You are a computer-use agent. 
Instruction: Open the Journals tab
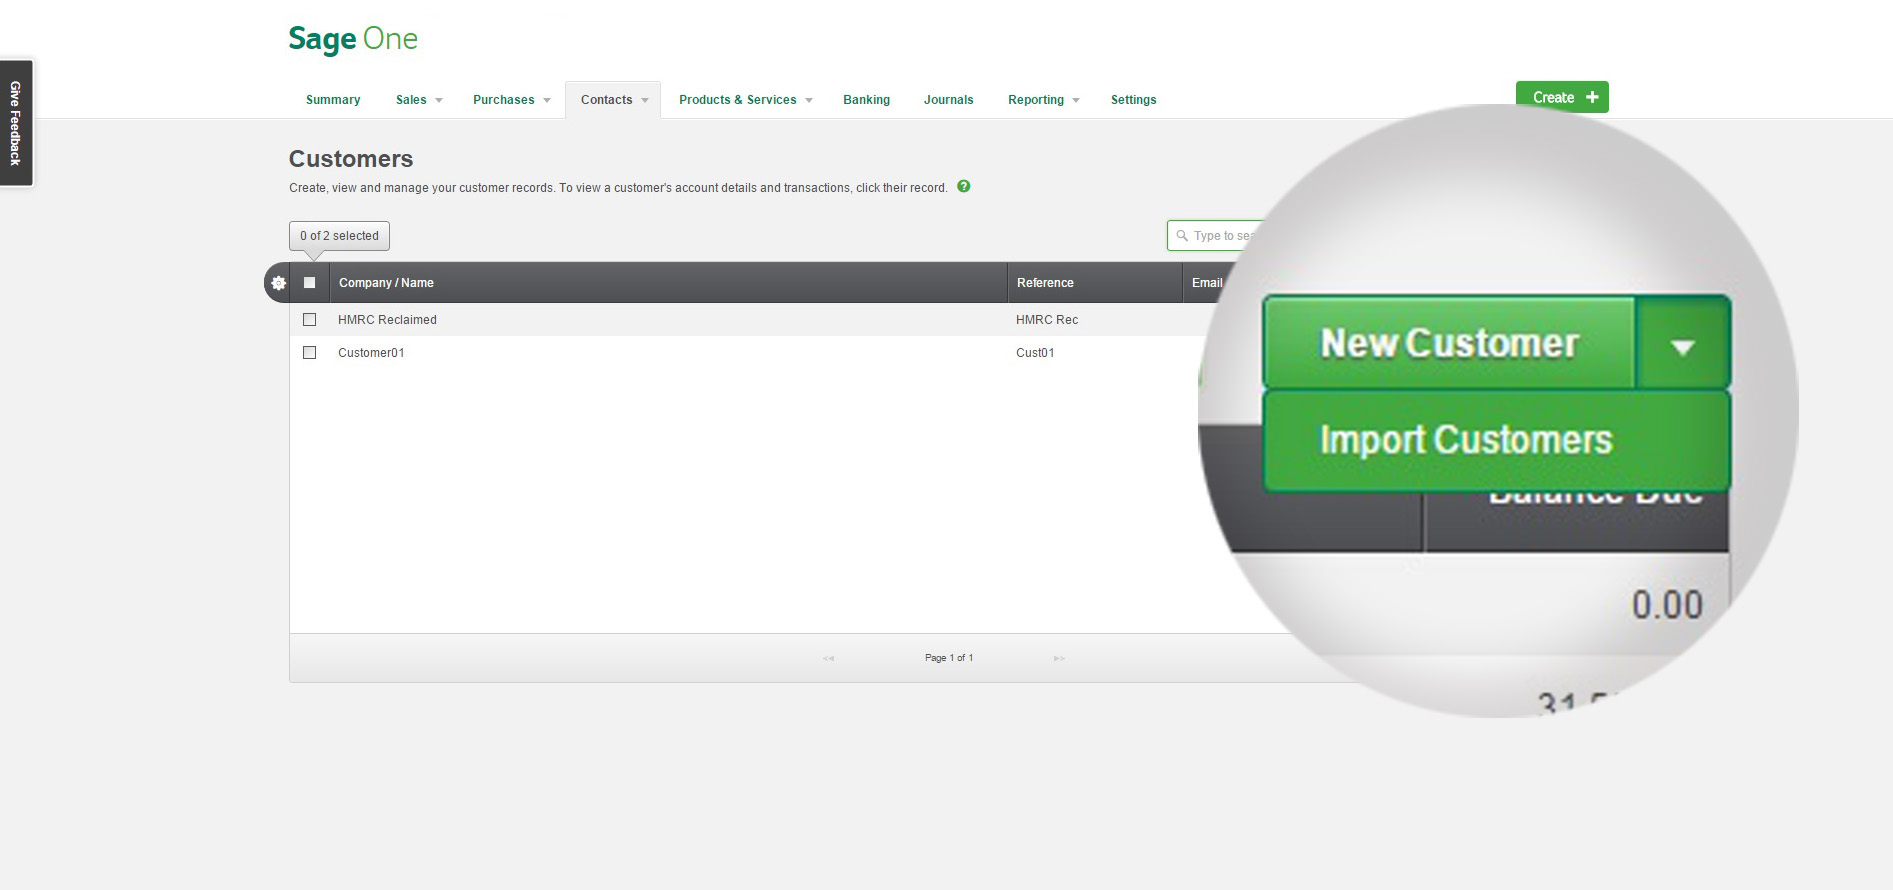pyautogui.click(x=948, y=100)
